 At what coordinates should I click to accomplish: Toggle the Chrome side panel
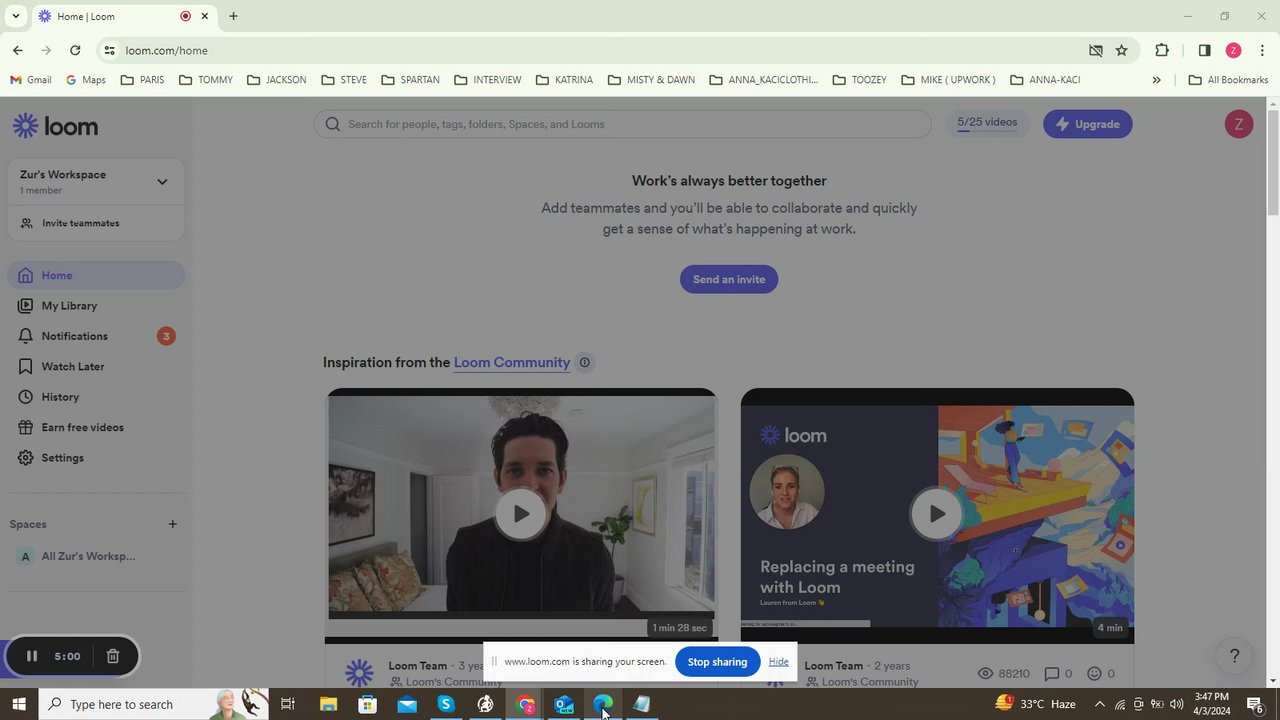coord(1204,50)
